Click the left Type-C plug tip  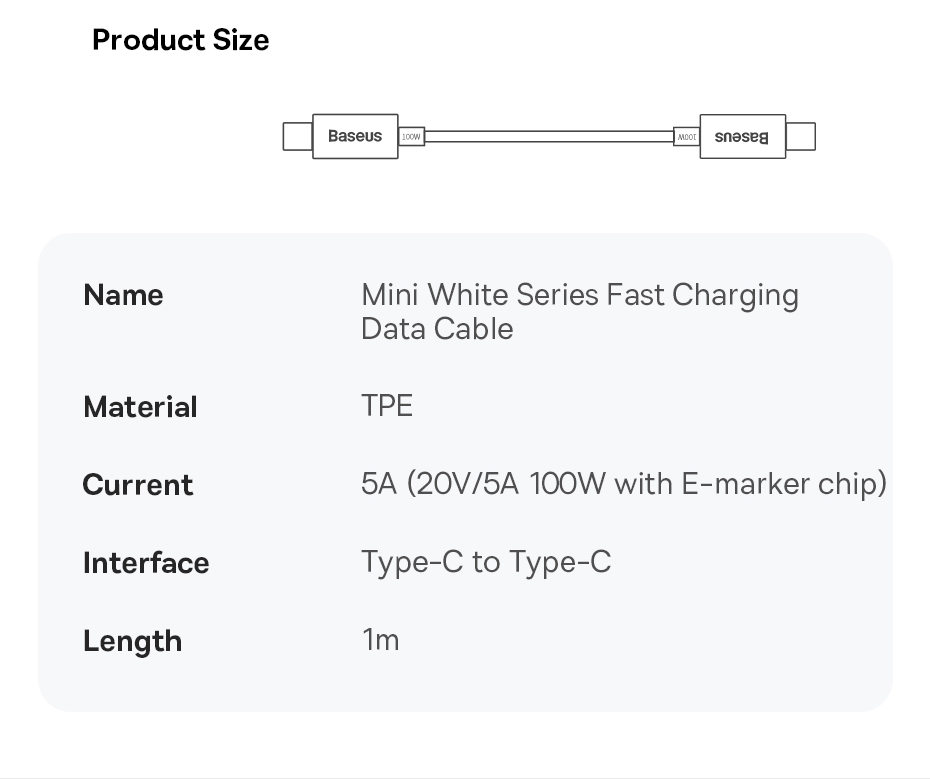click(297, 136)
